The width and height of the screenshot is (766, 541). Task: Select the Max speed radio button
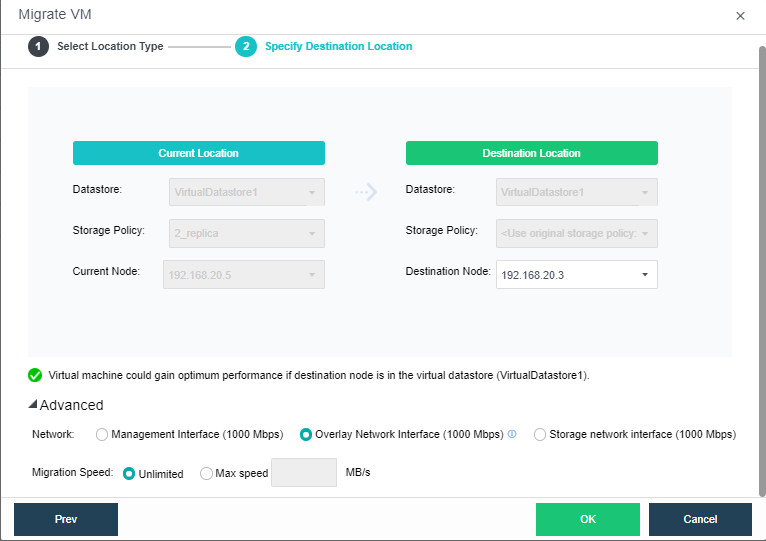coord(206,474)
